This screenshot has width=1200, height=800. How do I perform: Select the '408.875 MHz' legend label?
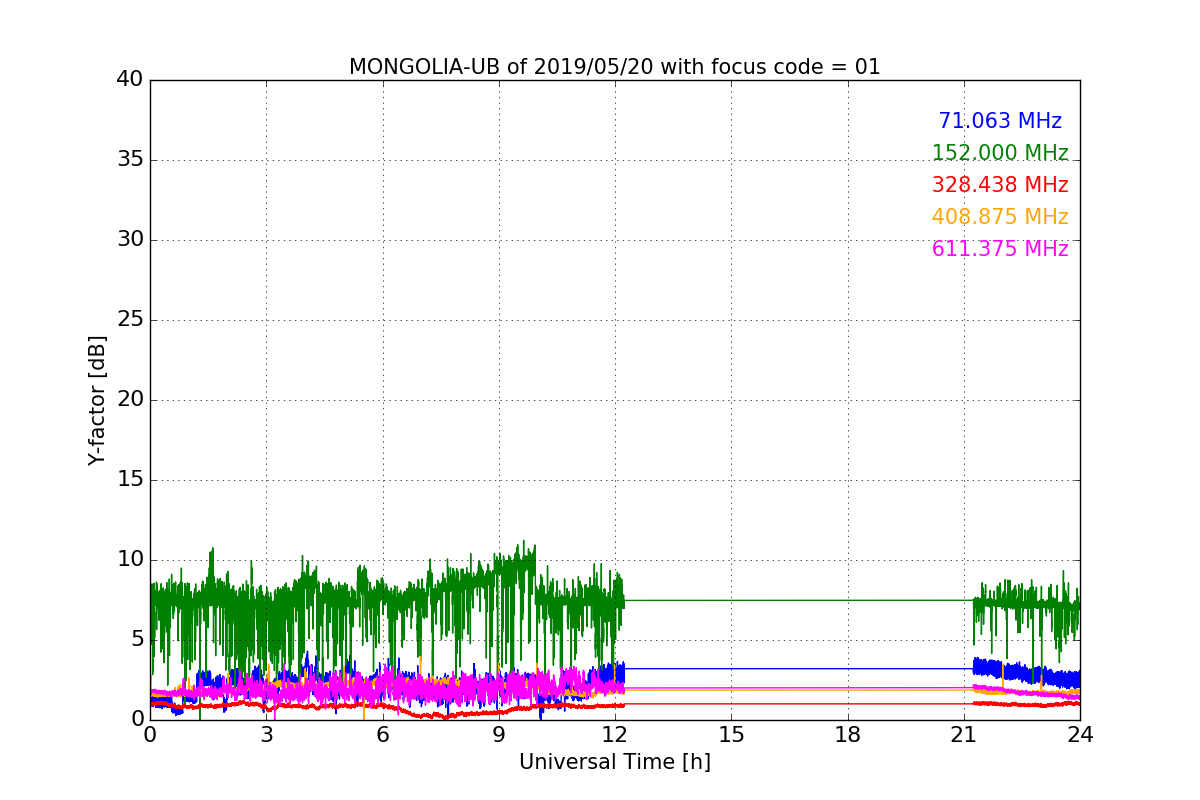click(1000, 217)
